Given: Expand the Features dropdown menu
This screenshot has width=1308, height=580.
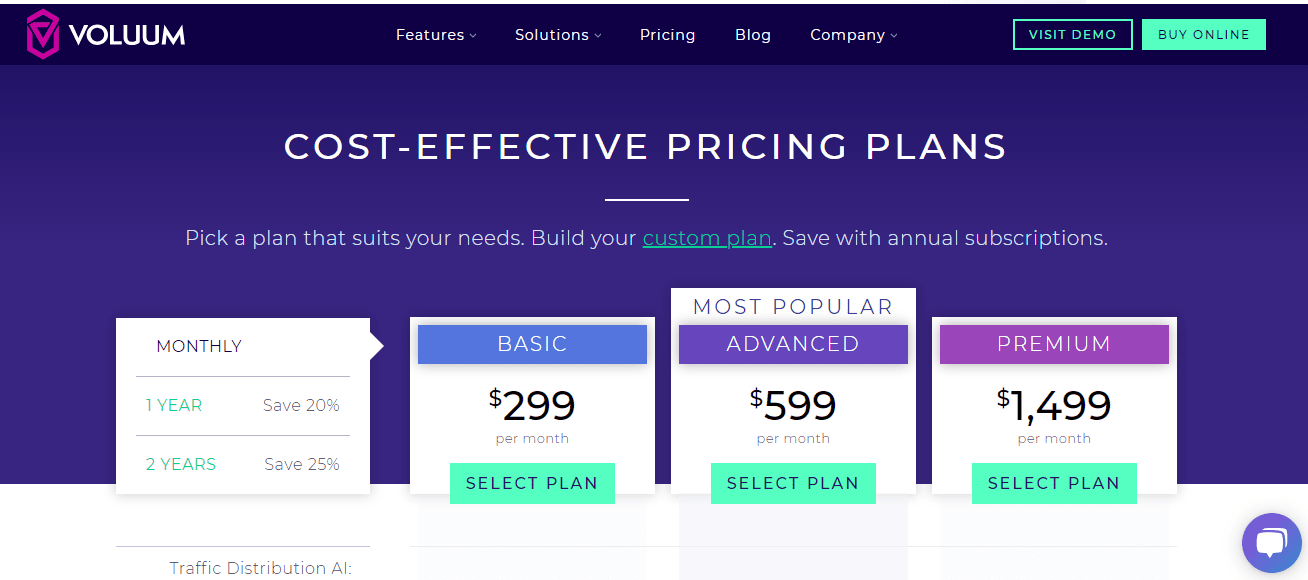Looking at the screenshot, I should 436,35.
